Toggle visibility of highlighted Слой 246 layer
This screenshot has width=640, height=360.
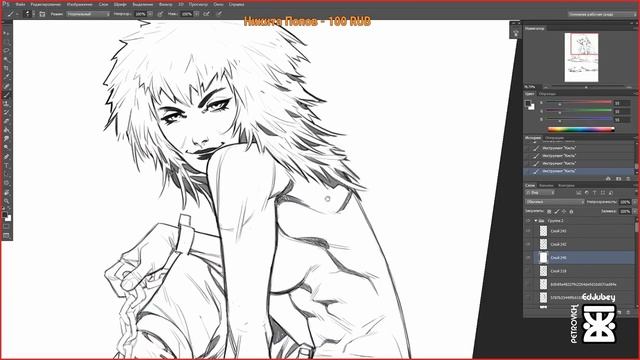click(x=528, y=258)
